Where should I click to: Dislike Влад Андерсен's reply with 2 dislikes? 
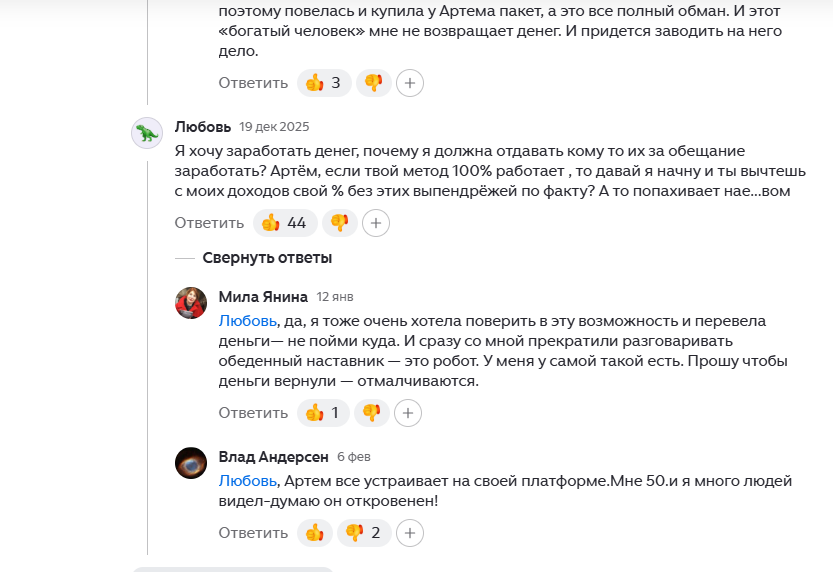tap(364, 532)
